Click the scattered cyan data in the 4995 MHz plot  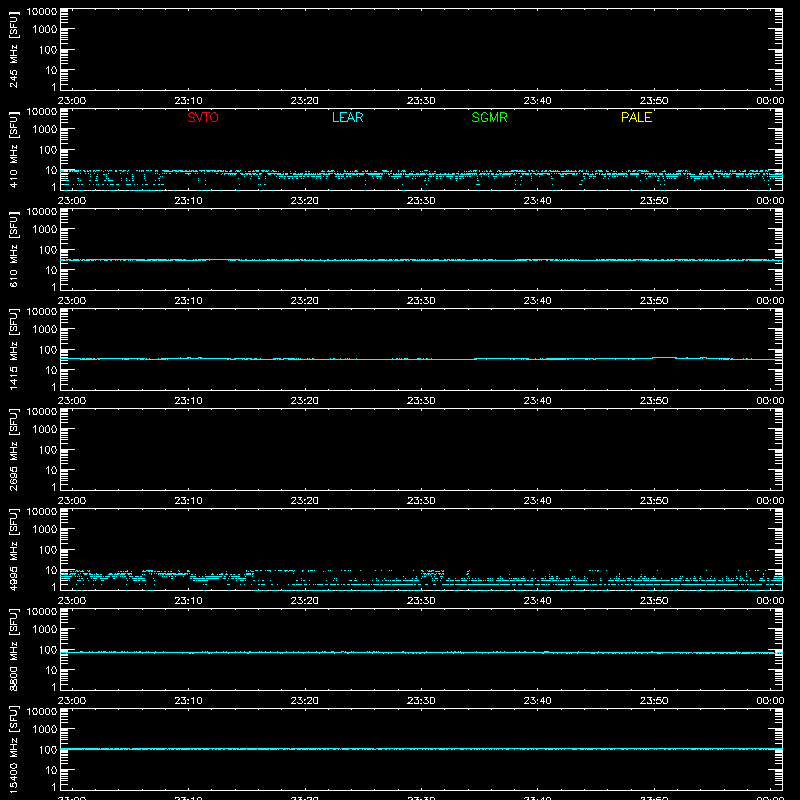(421, 580)
